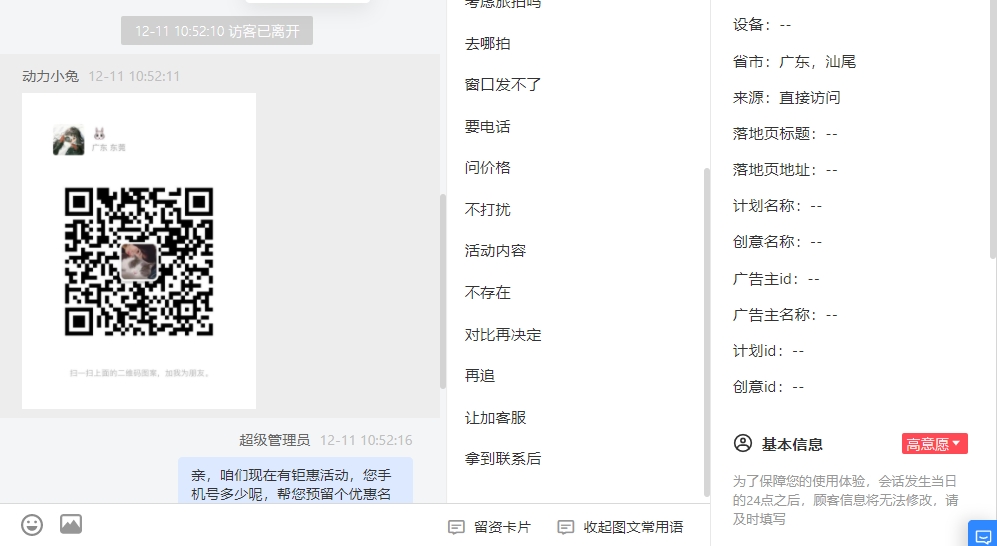Click the 留资卡片 card icon
This screenshot has height=546, width=997.
tap(456, 527)
